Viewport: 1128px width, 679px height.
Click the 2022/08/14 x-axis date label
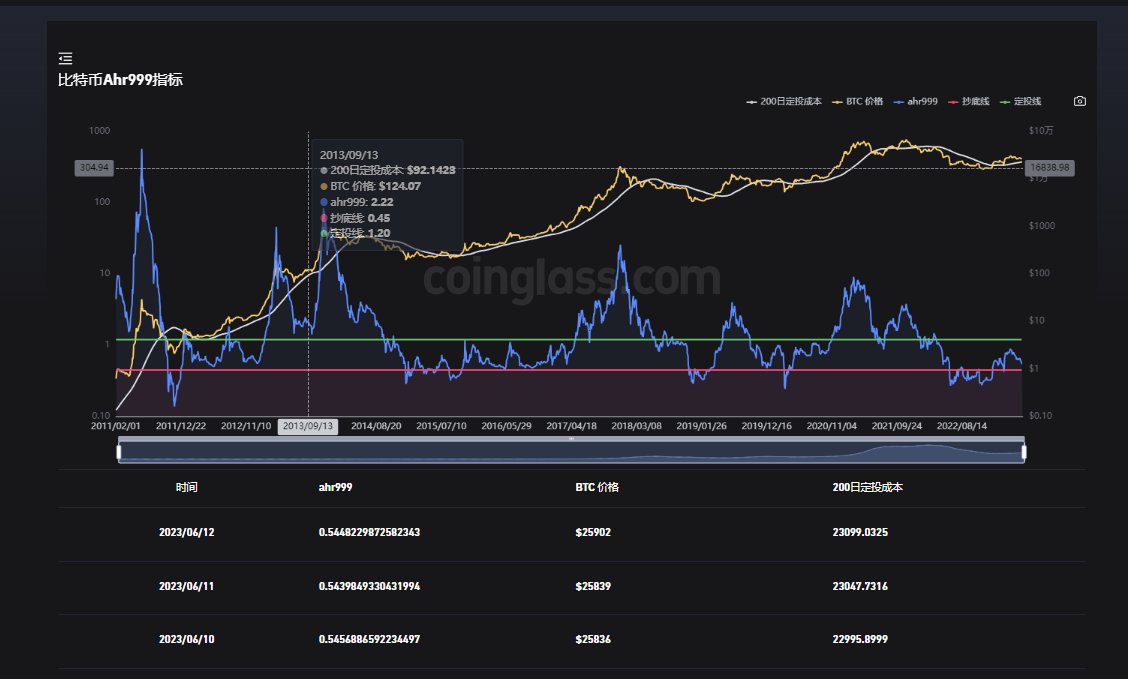(962, 427)
